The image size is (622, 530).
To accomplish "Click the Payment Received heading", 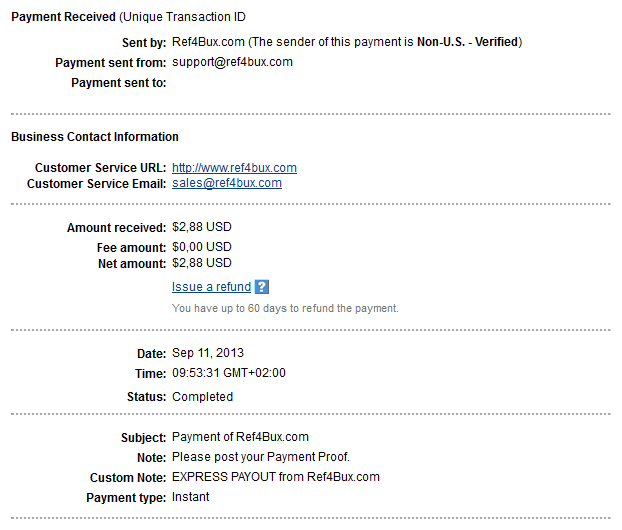I will click(62, 18).
